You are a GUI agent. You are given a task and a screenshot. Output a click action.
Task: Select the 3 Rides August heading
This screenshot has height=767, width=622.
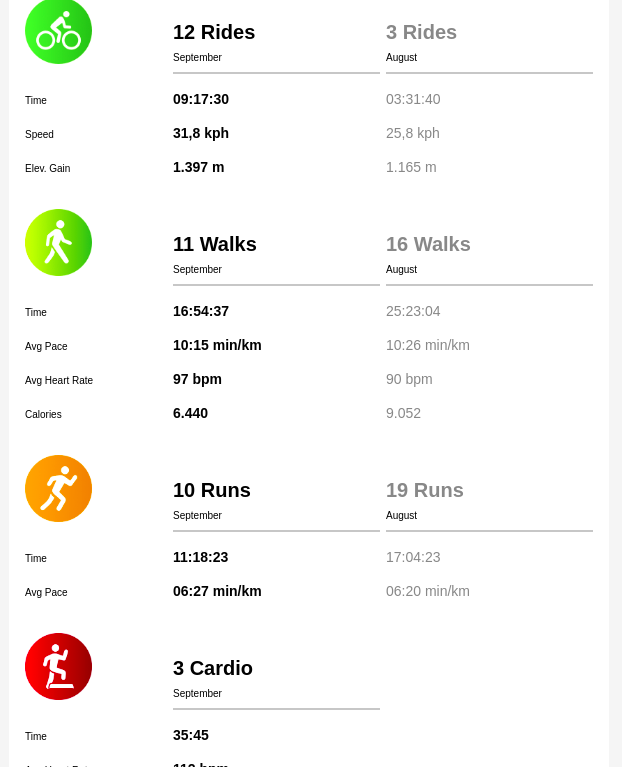[421, 32]
